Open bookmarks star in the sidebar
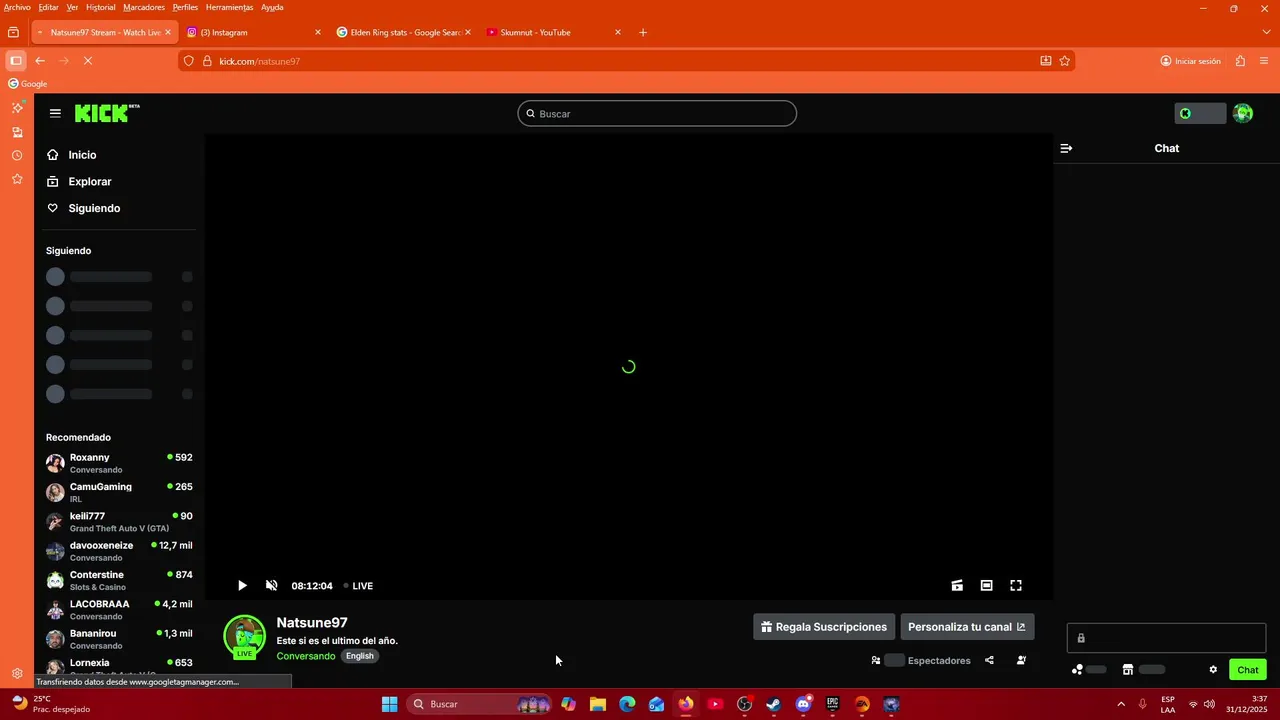The image size is (1280, 720). (17, 179)
